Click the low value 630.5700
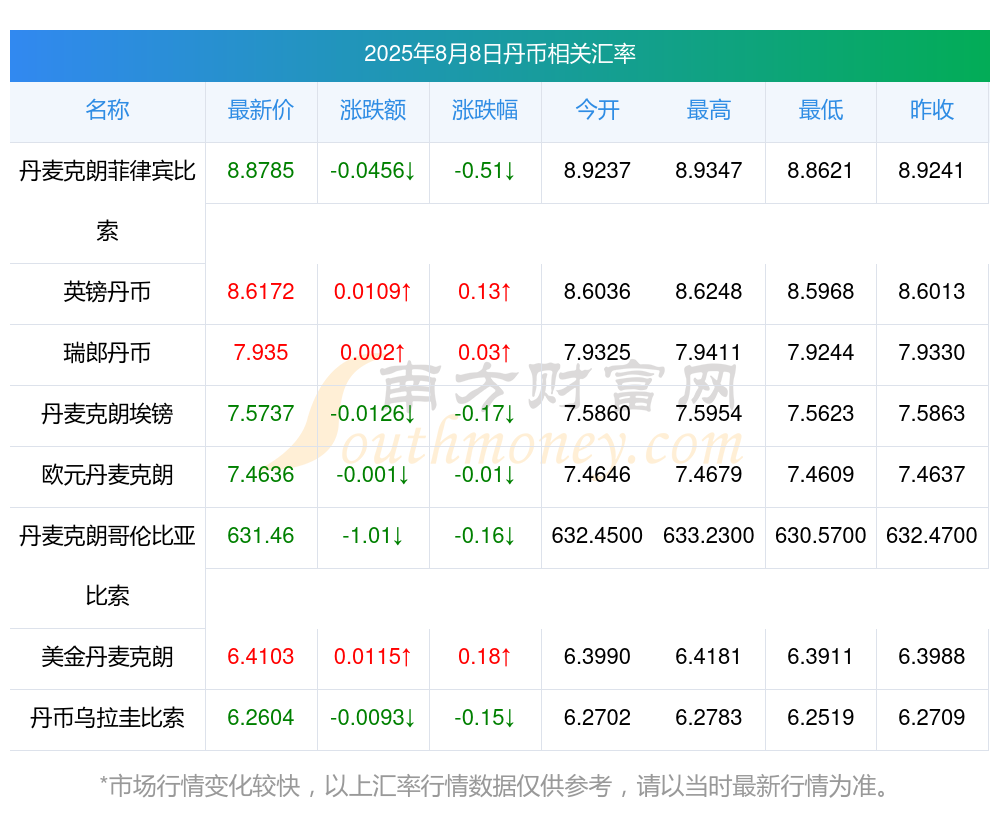The image size is (1000, 817). [820, 536]
